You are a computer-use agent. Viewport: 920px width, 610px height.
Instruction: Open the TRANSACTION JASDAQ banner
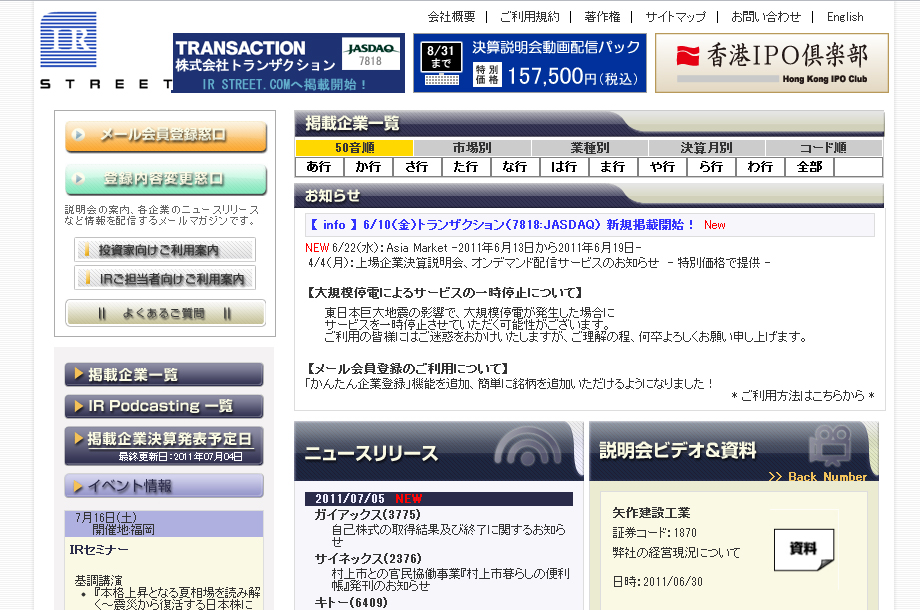pyautogui.click(x=288, y=62)
